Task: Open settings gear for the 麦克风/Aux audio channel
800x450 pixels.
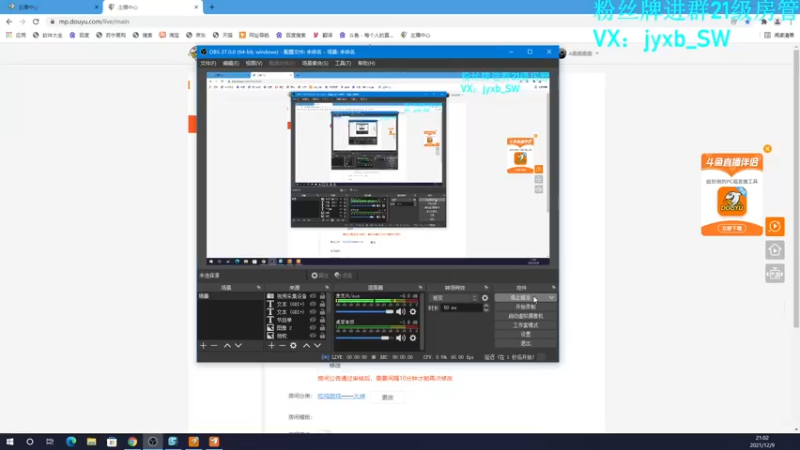Action: coord(413,311)
